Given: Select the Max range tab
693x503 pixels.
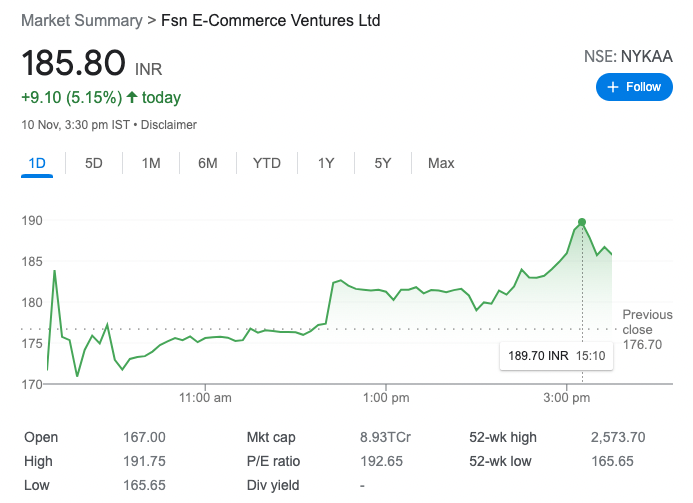Looking at the screenshot, I should pos(441,164).
